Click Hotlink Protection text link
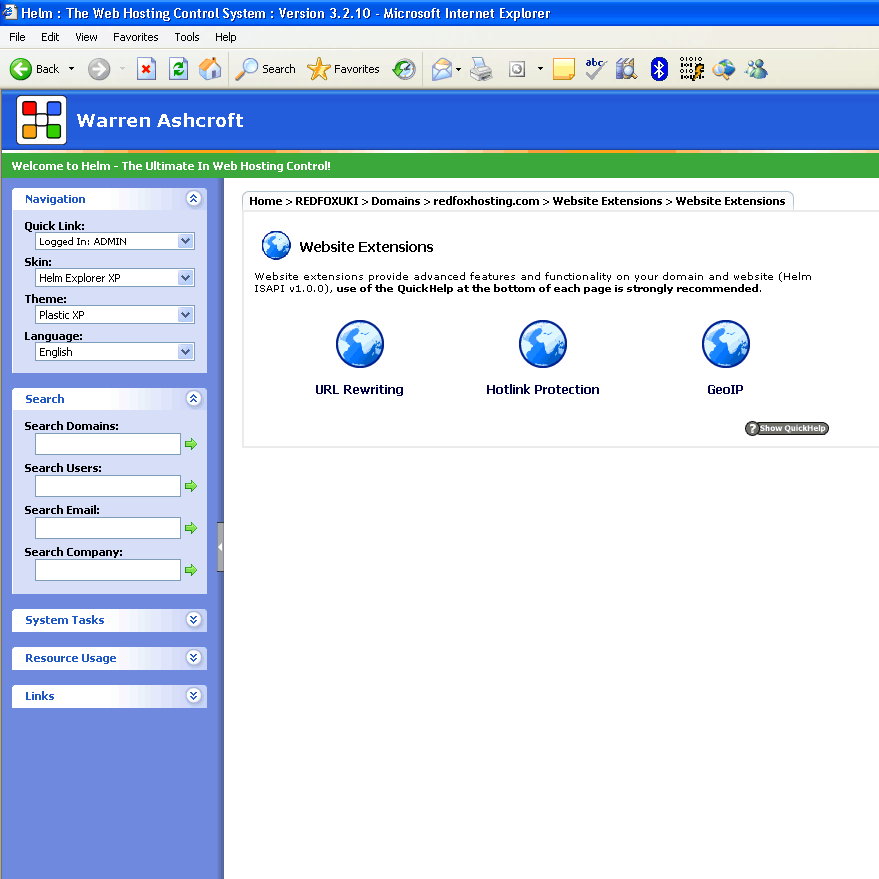This screenshot has height=879, width=879. (543, 390)
